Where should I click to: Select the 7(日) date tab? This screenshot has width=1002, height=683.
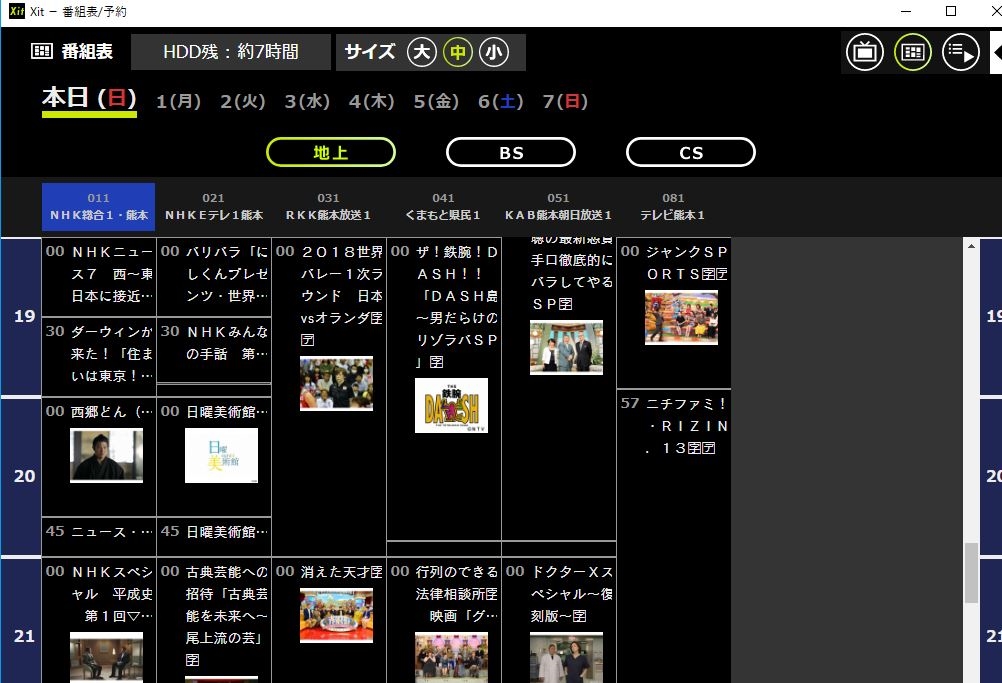566,101
